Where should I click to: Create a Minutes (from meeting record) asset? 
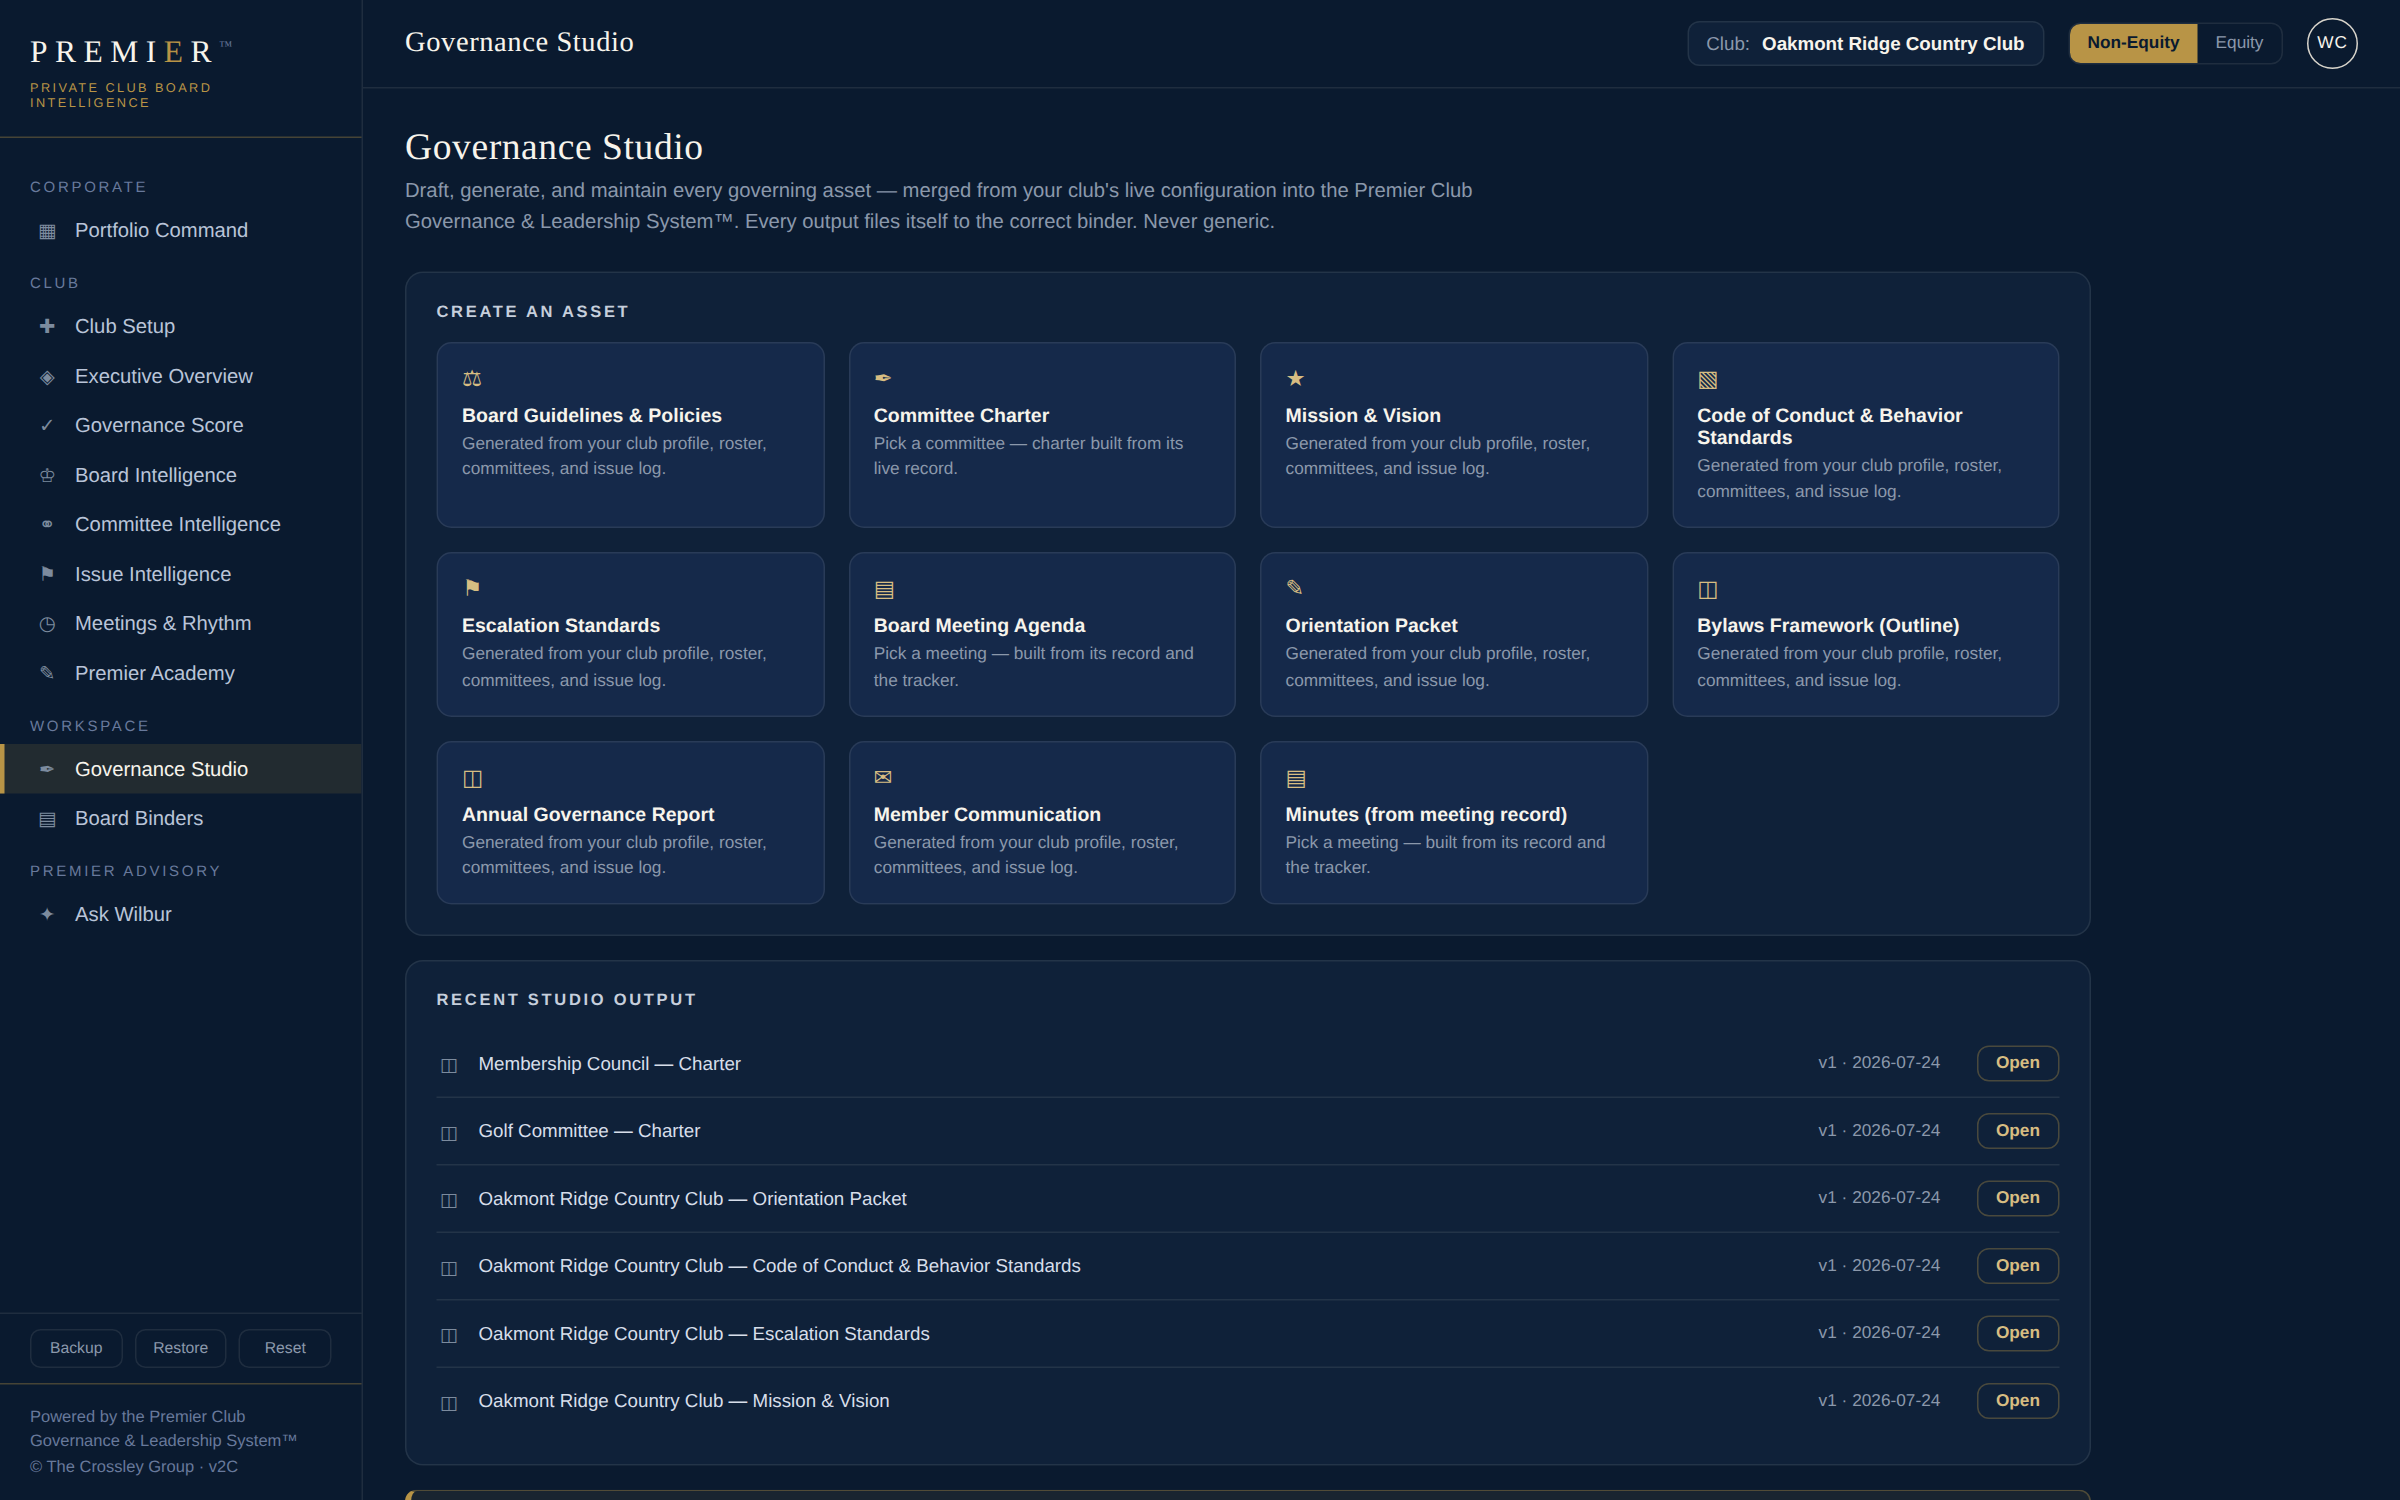coord(1454,822)
